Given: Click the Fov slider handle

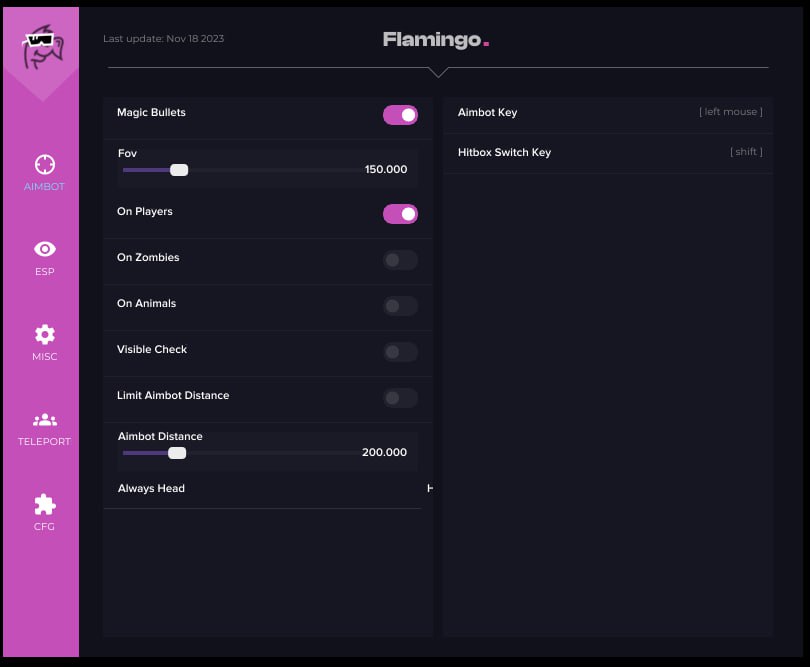Looking at the screenshot, I should tap(179, 170).
